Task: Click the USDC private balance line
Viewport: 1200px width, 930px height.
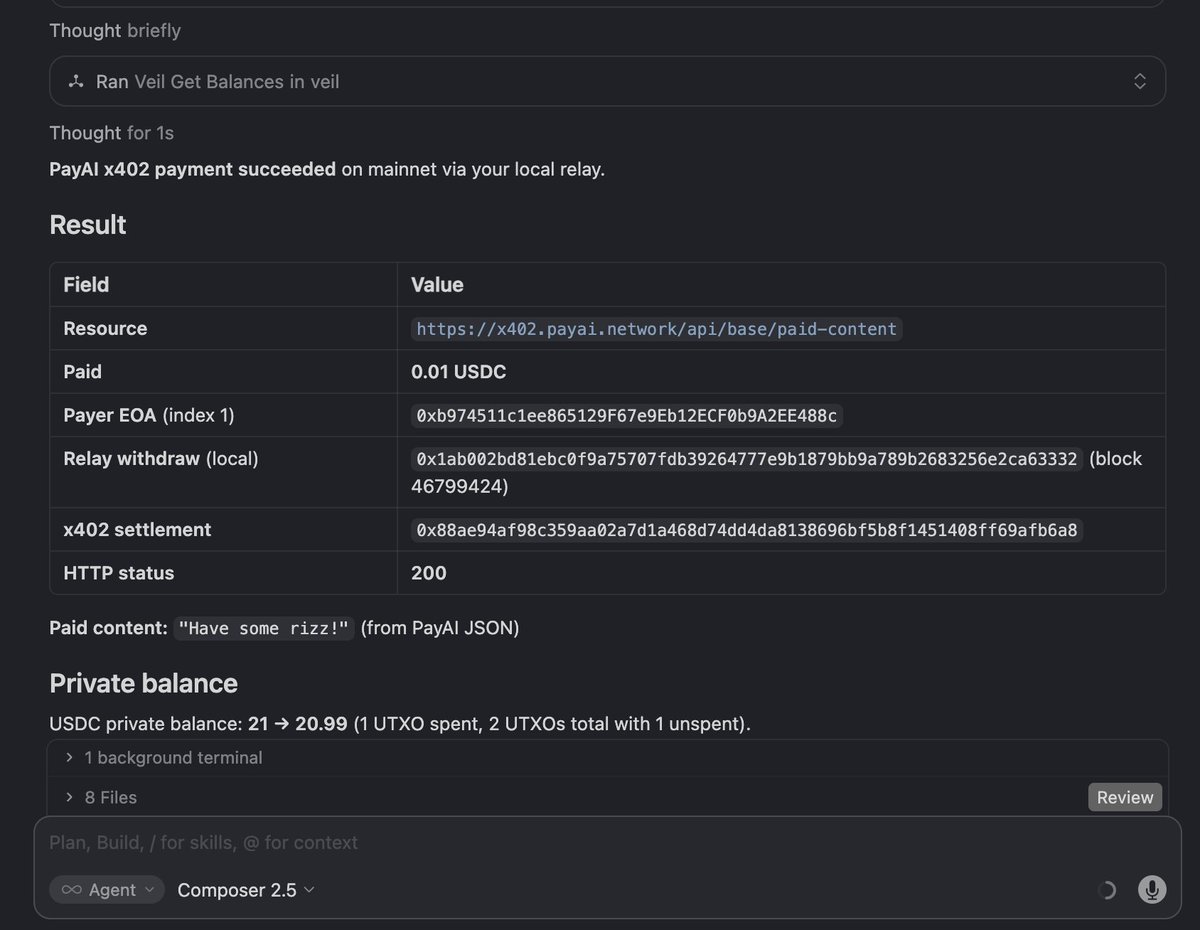Action: click(400, 723)
